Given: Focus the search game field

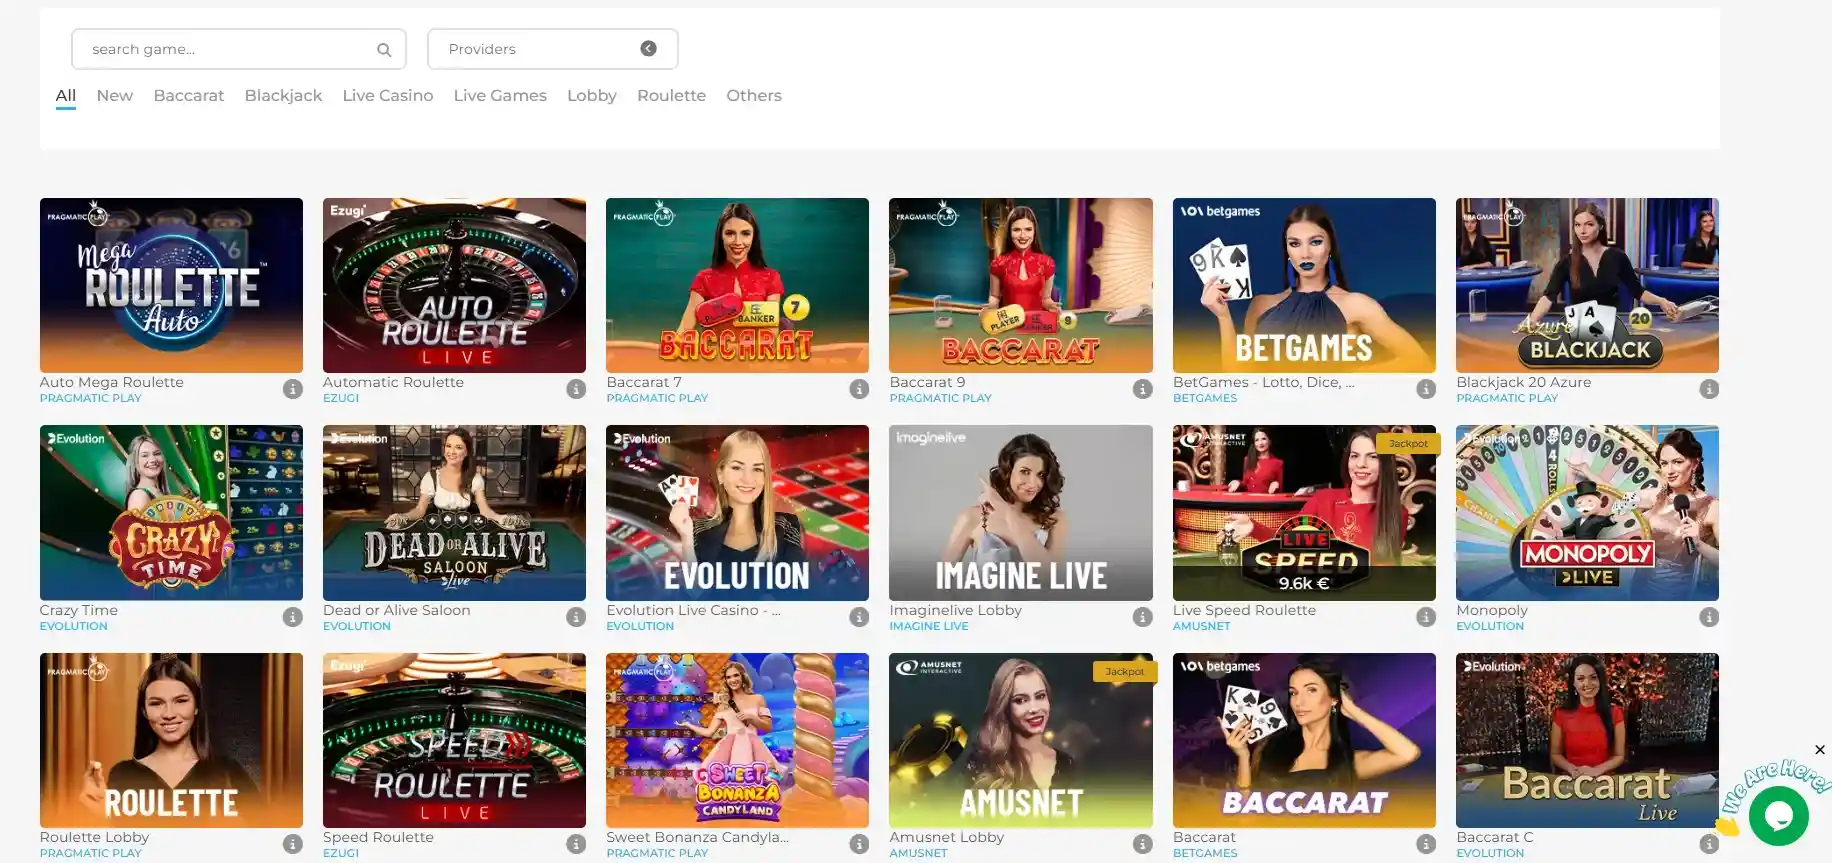Looking at the screenshot, I should (239, 49).
